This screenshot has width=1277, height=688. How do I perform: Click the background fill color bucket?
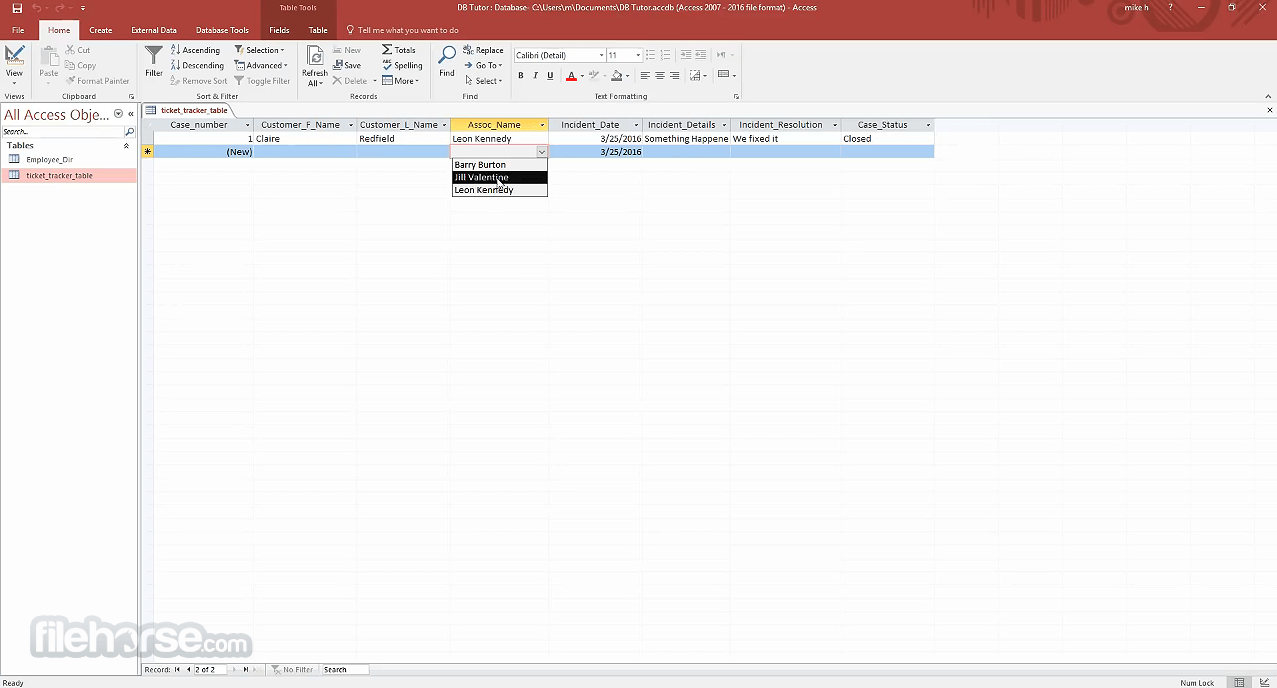[x=616, y=75]
